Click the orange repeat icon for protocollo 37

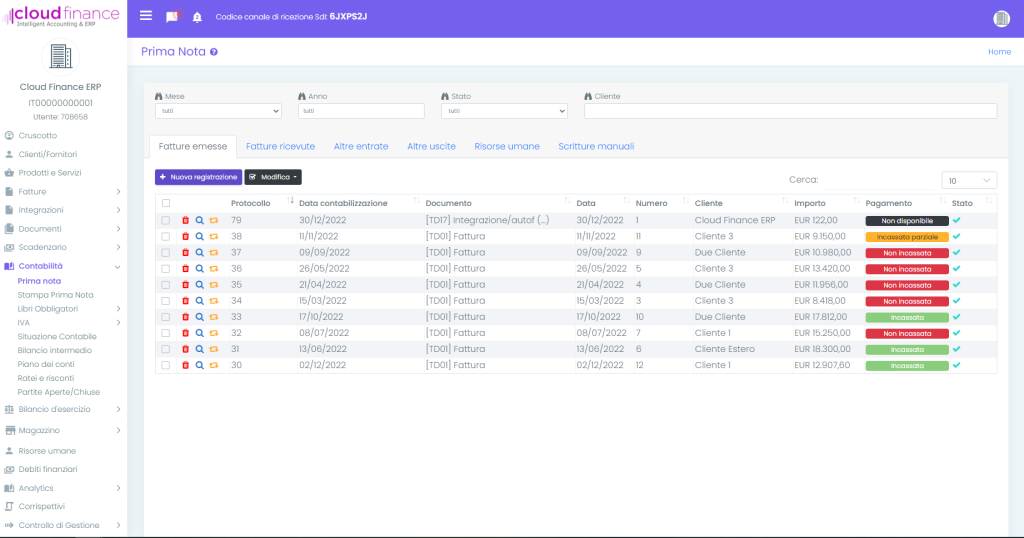[x=214, y=253]
